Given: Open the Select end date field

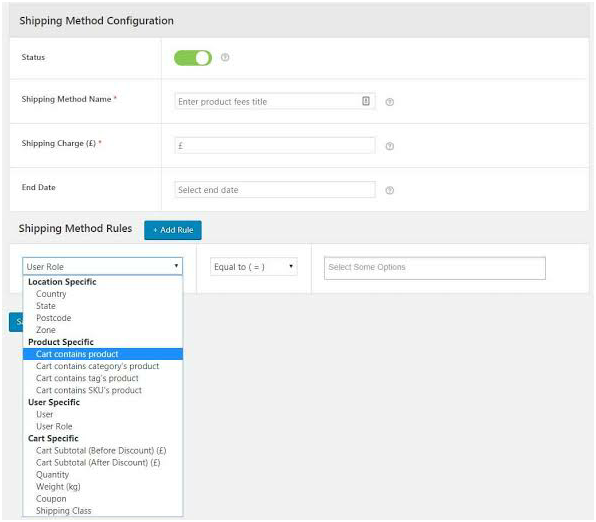Looking at the screenshot, I should coord(275,190).
